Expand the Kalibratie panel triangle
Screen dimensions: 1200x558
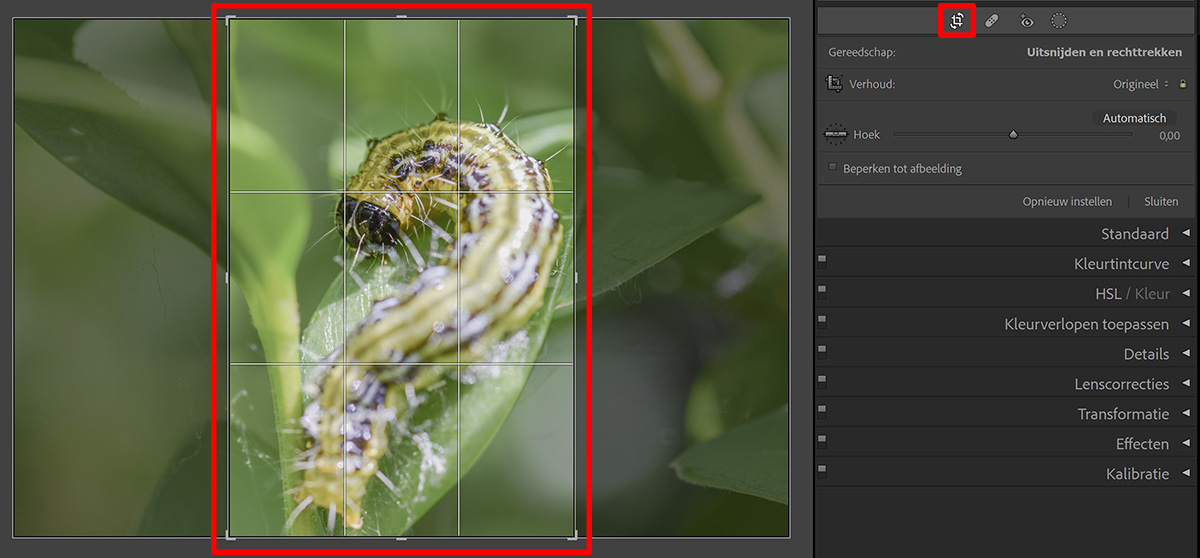(x=1186, y=473)
